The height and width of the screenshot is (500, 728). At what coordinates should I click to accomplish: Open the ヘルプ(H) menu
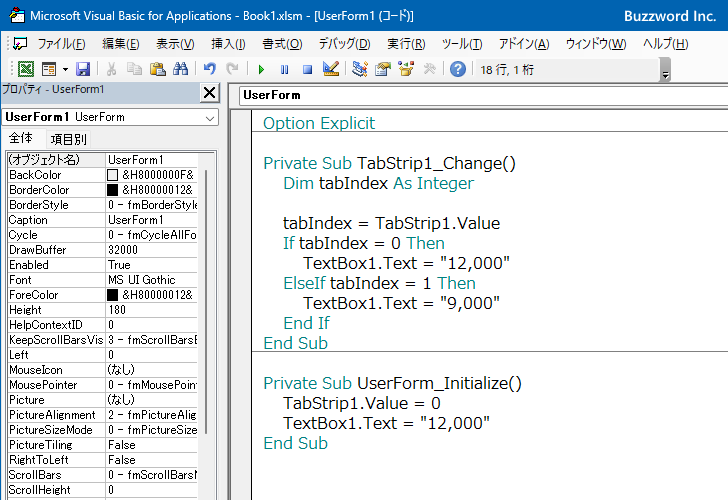click(665, 44)
